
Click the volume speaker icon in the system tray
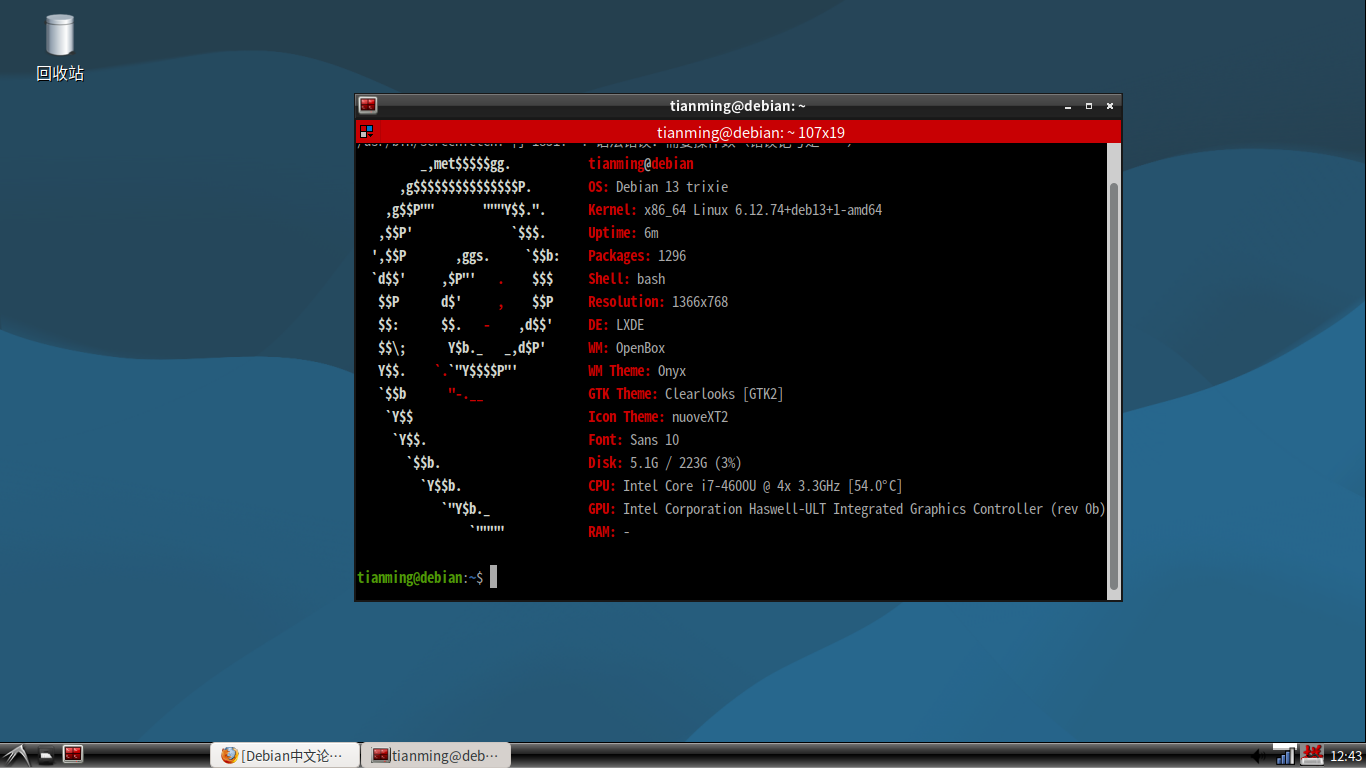tap(1258, 756)
